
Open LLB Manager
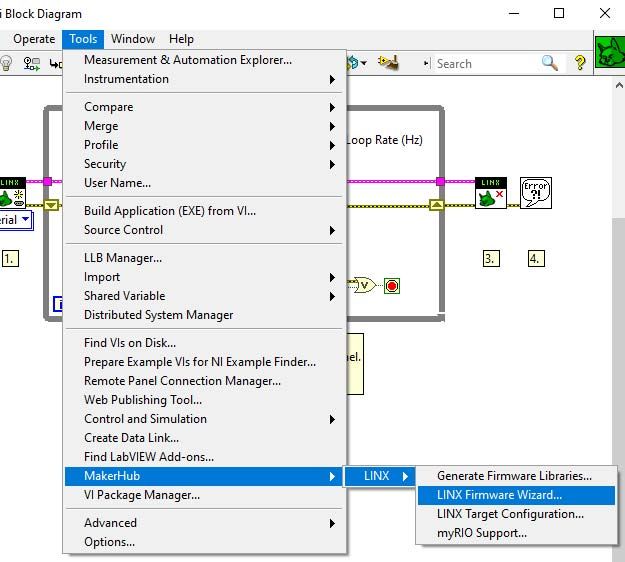(x=204, y=258)
